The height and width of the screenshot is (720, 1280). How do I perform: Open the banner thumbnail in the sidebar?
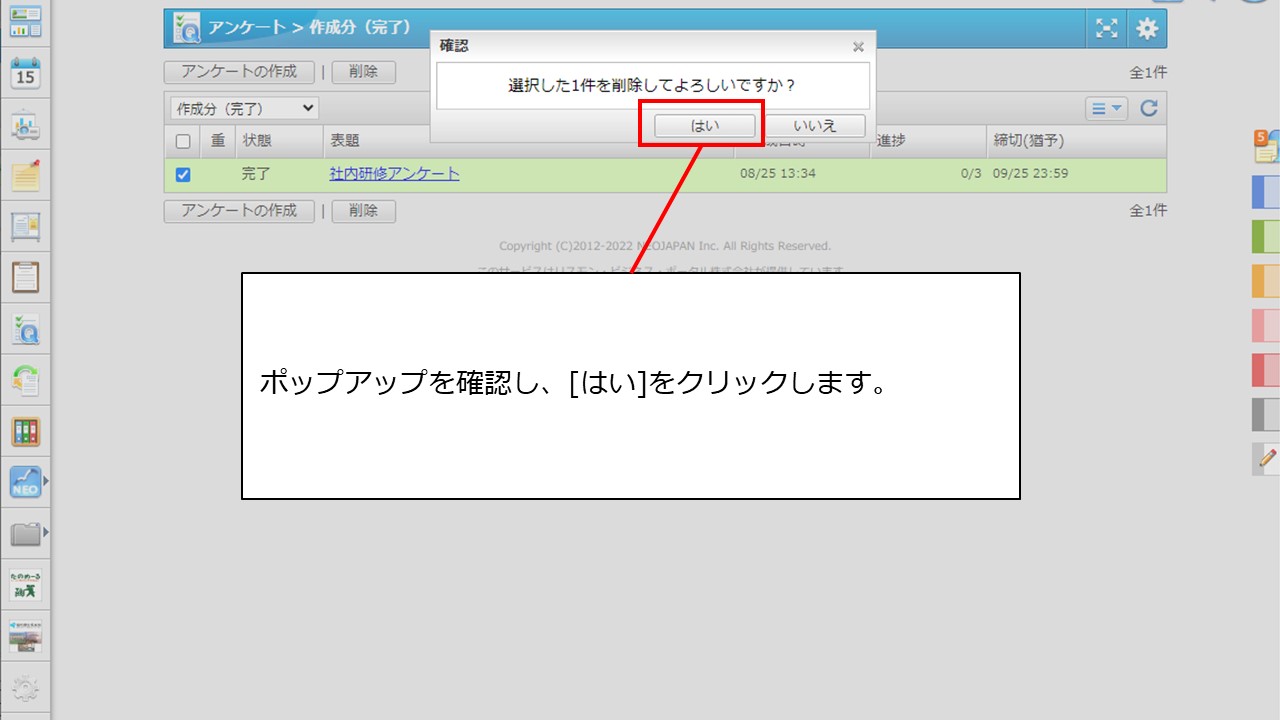coord(25,637)
